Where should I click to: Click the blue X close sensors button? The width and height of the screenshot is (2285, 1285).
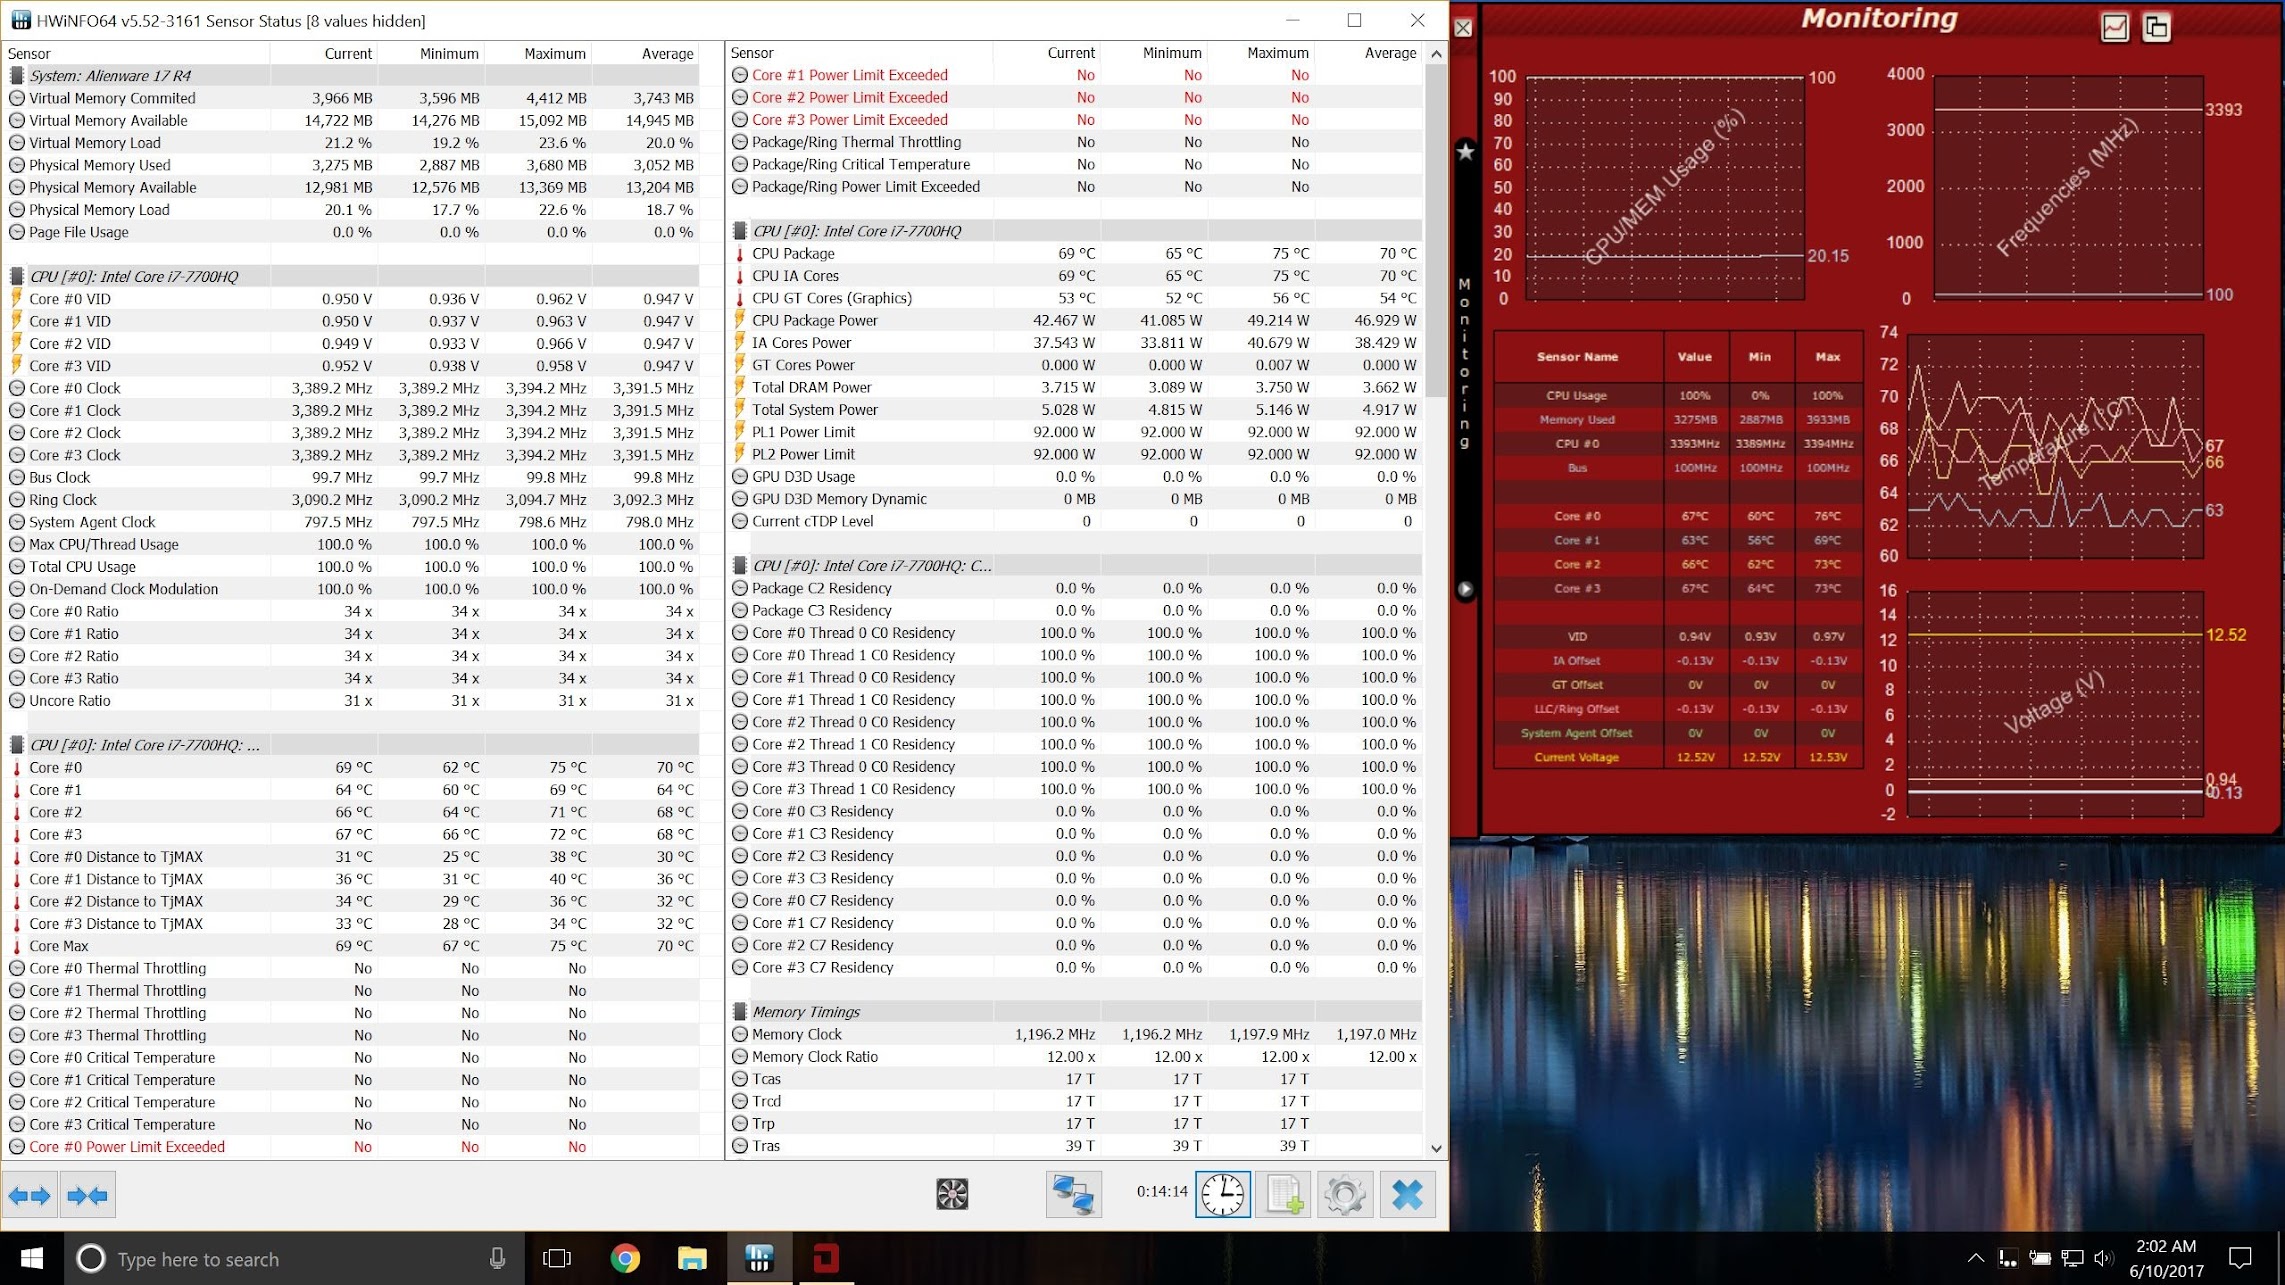click(1407, 1195)
